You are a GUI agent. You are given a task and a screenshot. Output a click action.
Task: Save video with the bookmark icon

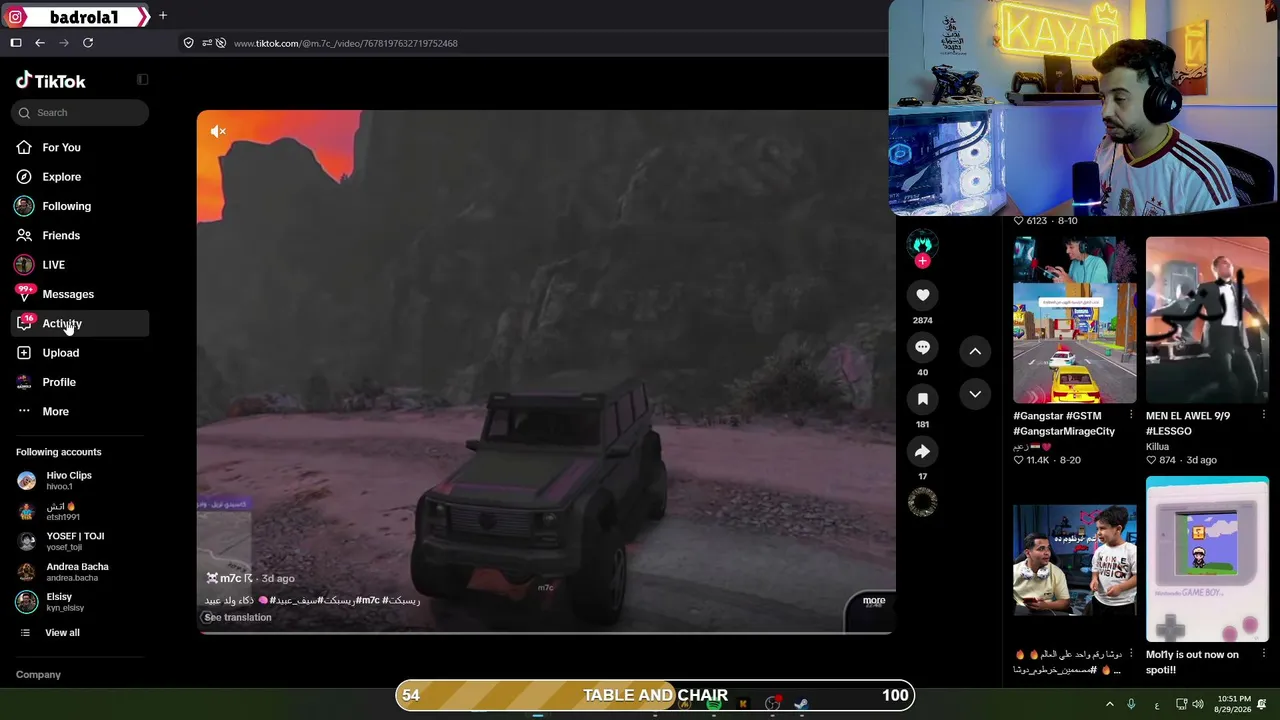tap(922, 399)
